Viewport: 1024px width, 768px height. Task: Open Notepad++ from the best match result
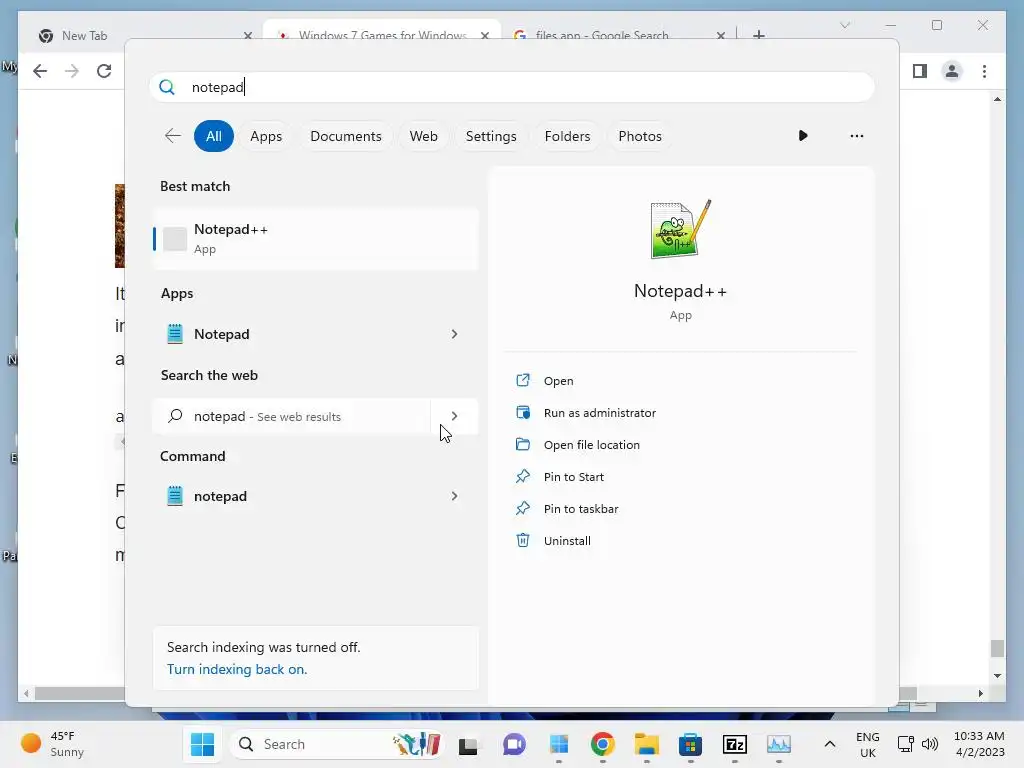click(x=315, y=238)
